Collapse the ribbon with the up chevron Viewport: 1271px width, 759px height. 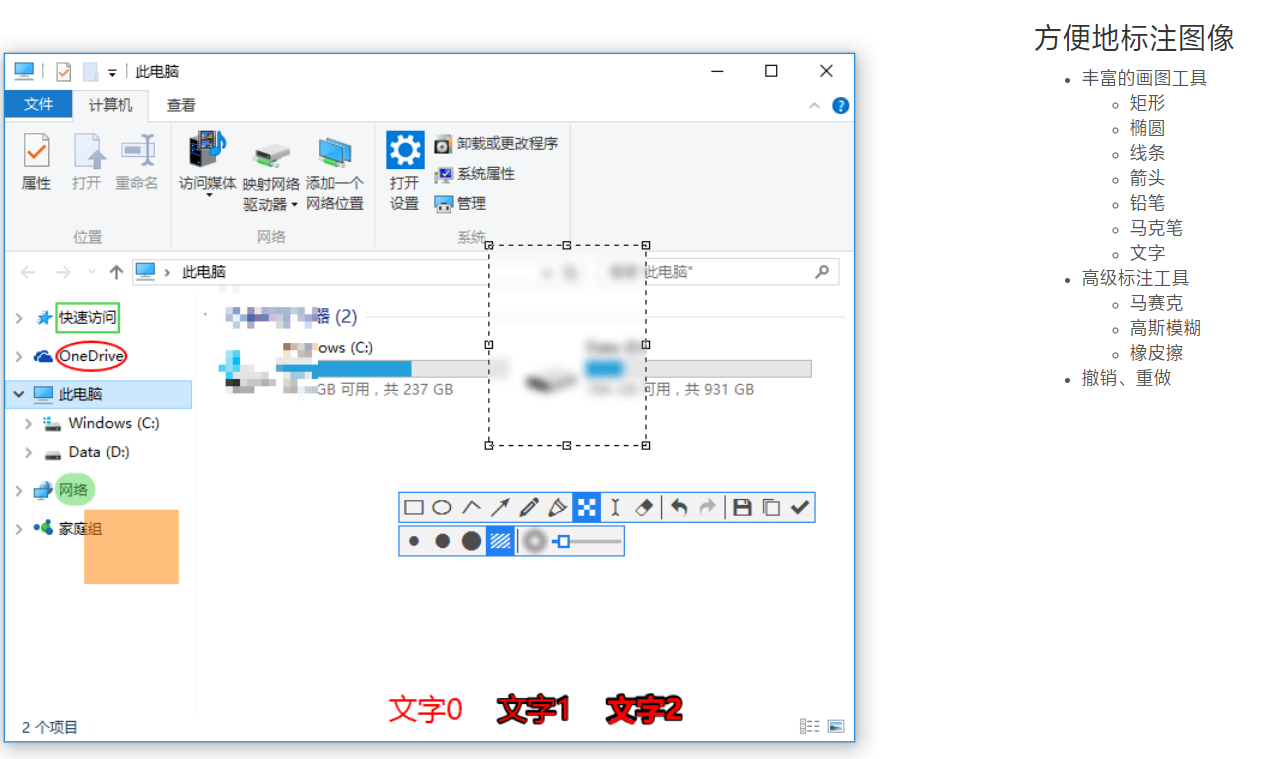(x=814, y=106)
